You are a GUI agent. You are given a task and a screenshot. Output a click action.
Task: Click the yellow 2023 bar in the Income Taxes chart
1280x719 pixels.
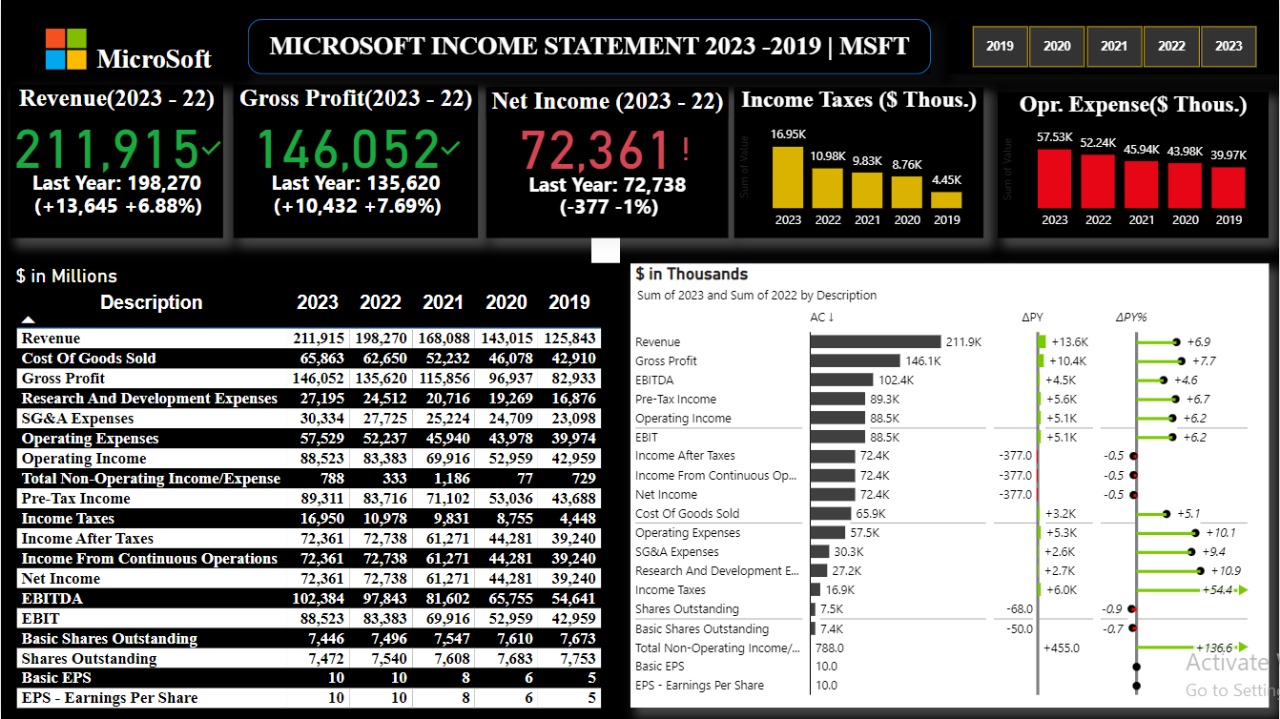[x=788, y=177]
